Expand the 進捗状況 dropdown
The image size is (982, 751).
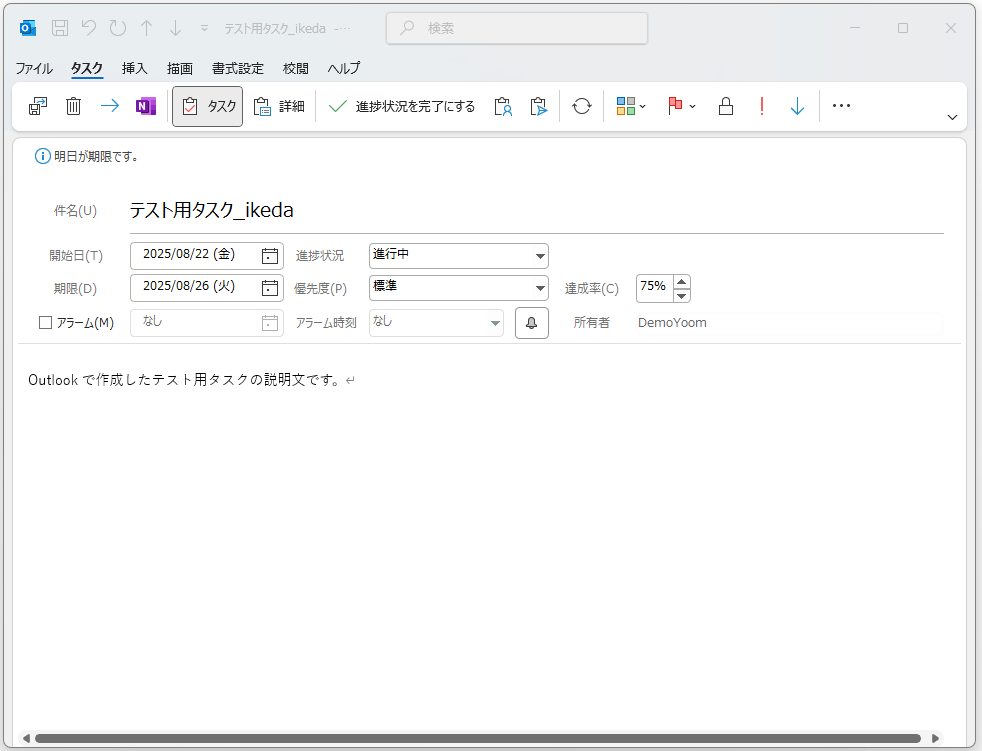pyautogui.click(x=539, y=256)
